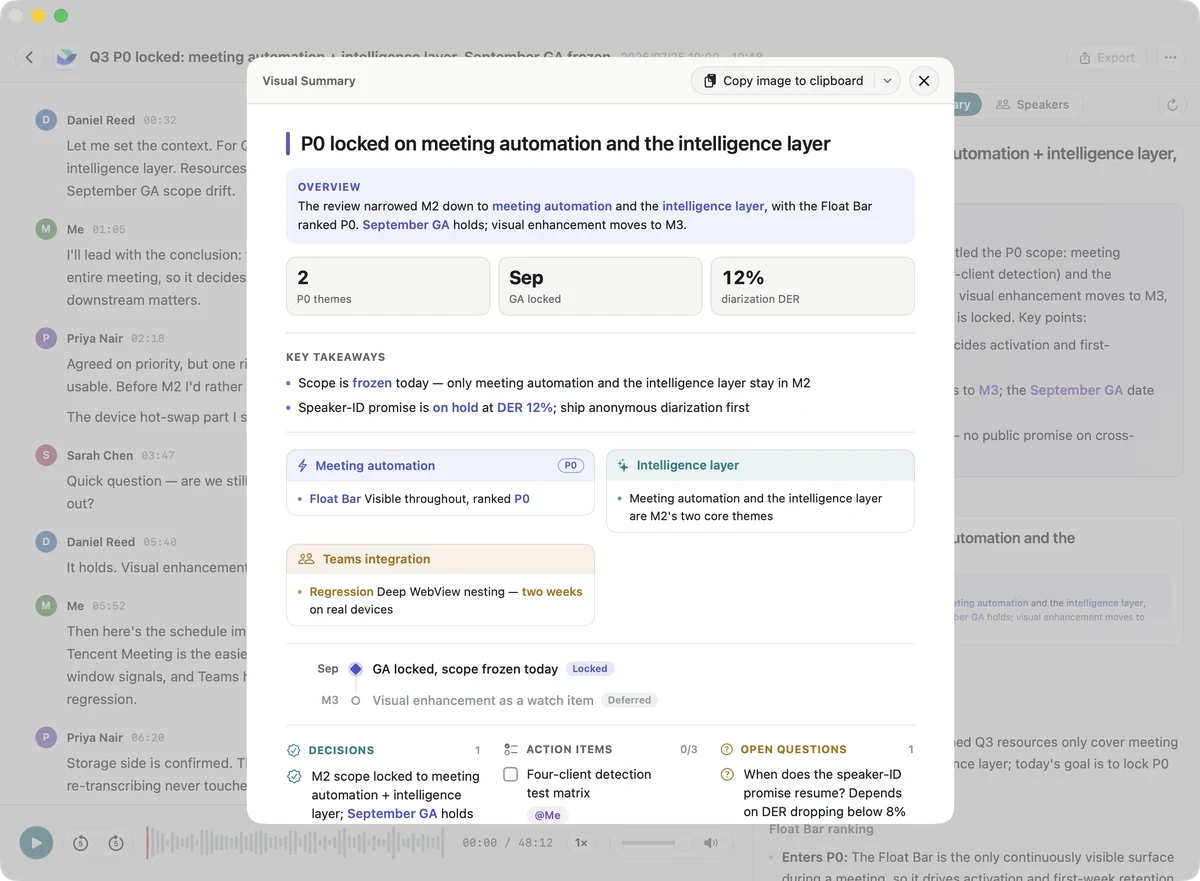
Task: Click the 'on hold' highlighted text
Action: pos(455,408)
